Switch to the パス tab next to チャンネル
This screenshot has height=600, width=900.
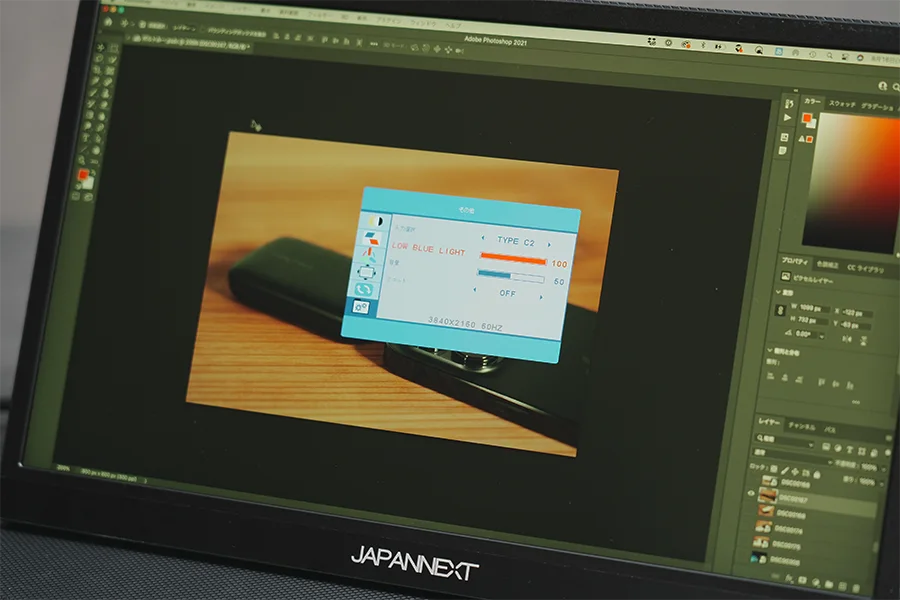[x=829, y=429]
